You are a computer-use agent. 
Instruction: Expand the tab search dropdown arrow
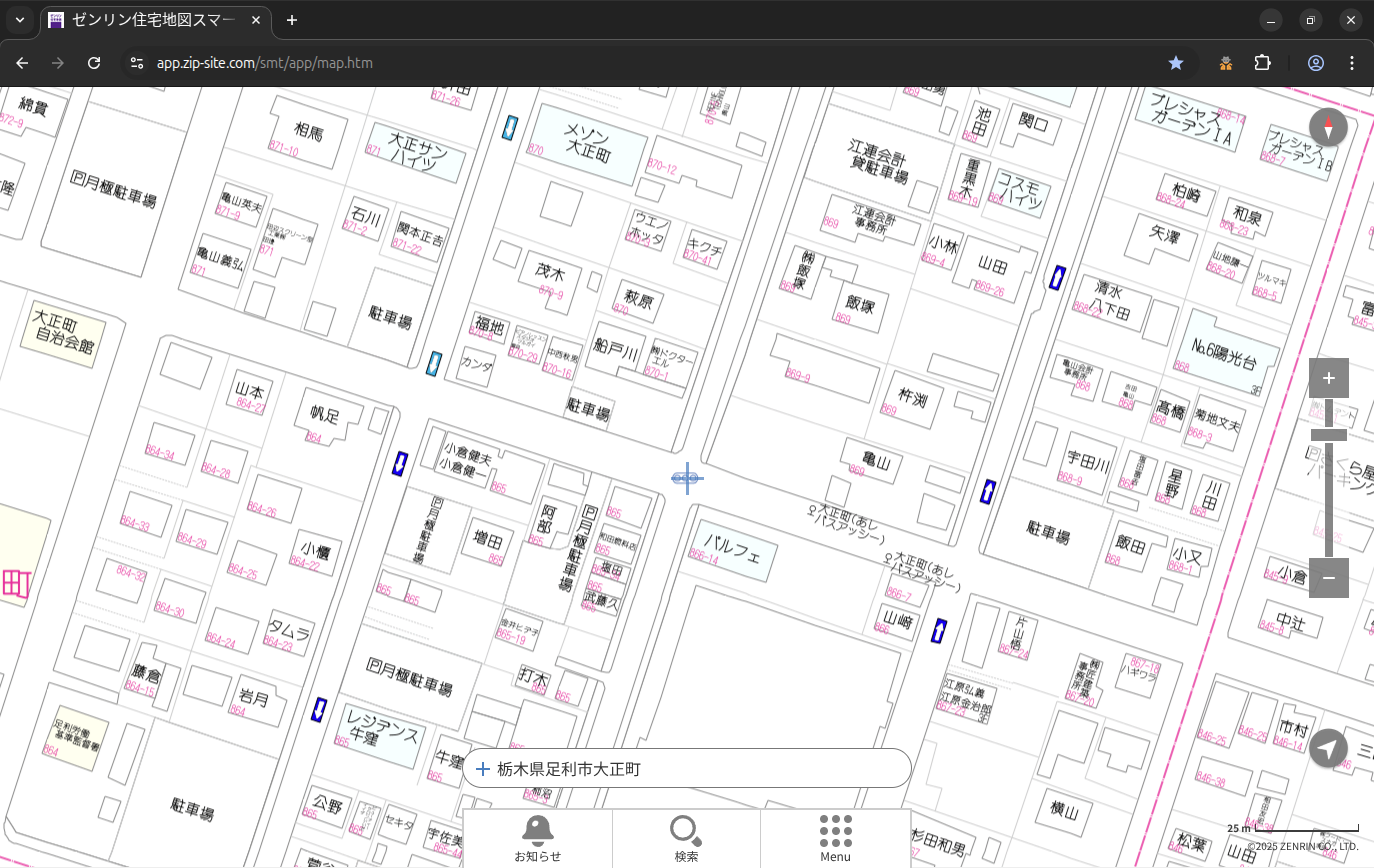(x=19, y=20)
